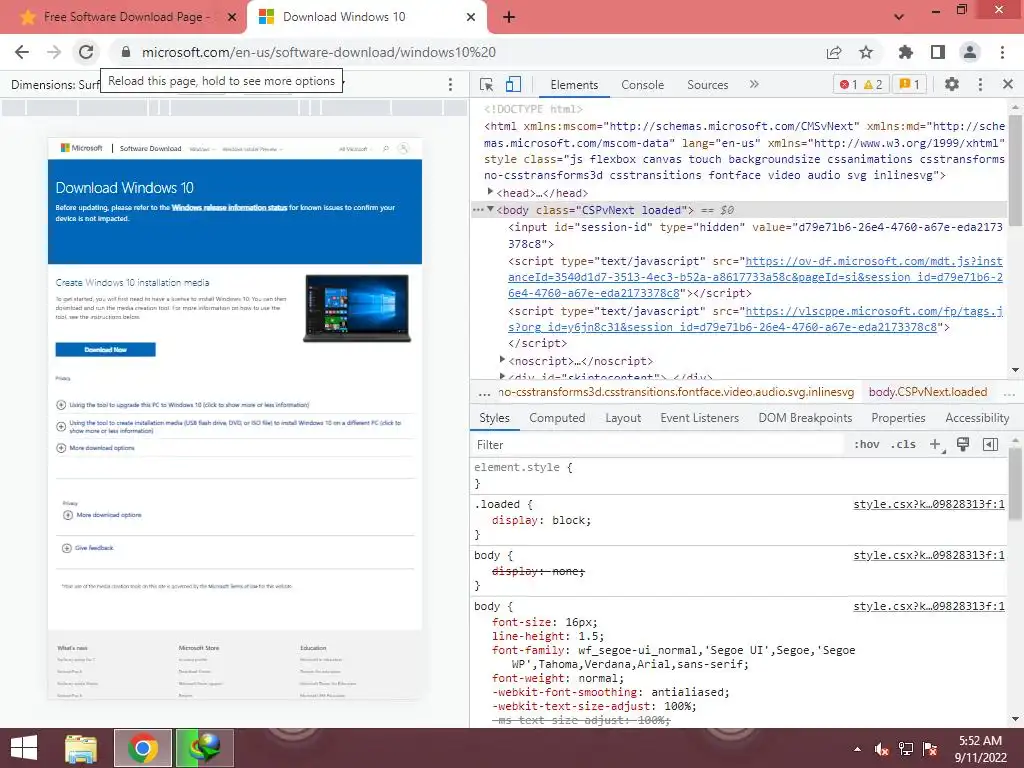This screenshot has width=1024, height=768.
Task: Open the vlscppe.microsoft.com tags.js link
Action: [x=755, y=319]
